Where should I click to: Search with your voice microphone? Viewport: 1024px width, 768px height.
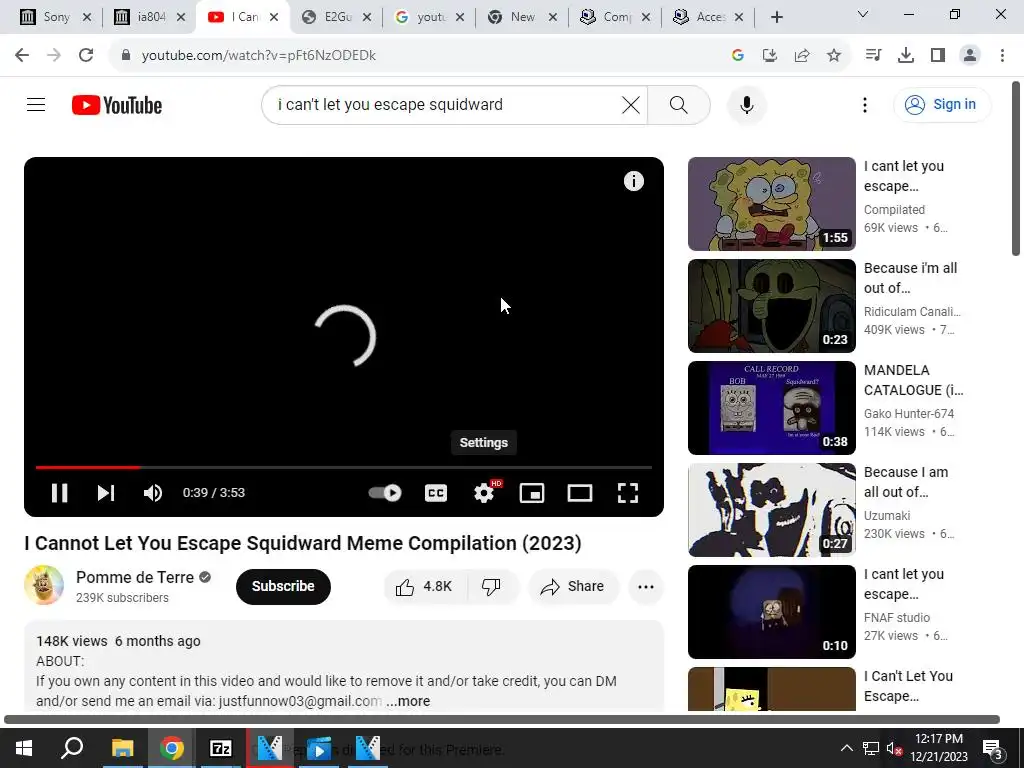click(x=746, y=104)
